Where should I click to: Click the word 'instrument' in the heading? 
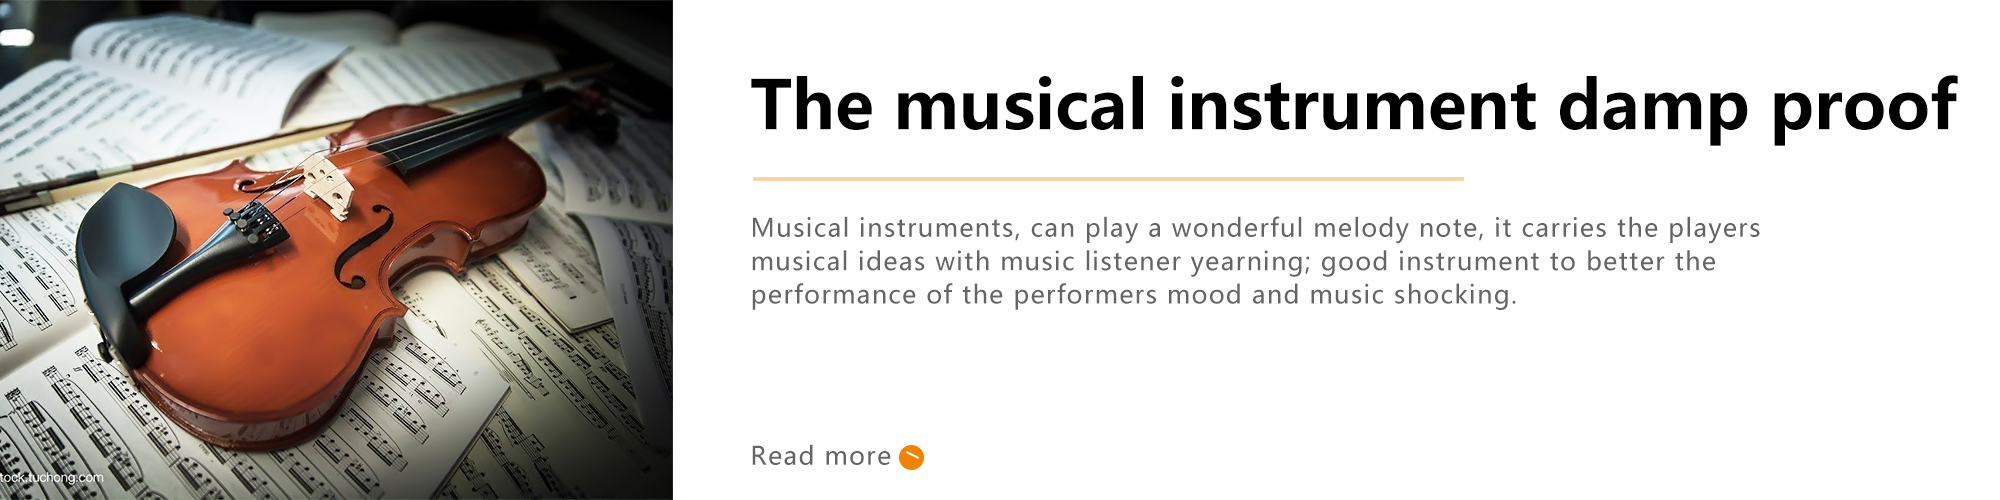coord(1352,105)
